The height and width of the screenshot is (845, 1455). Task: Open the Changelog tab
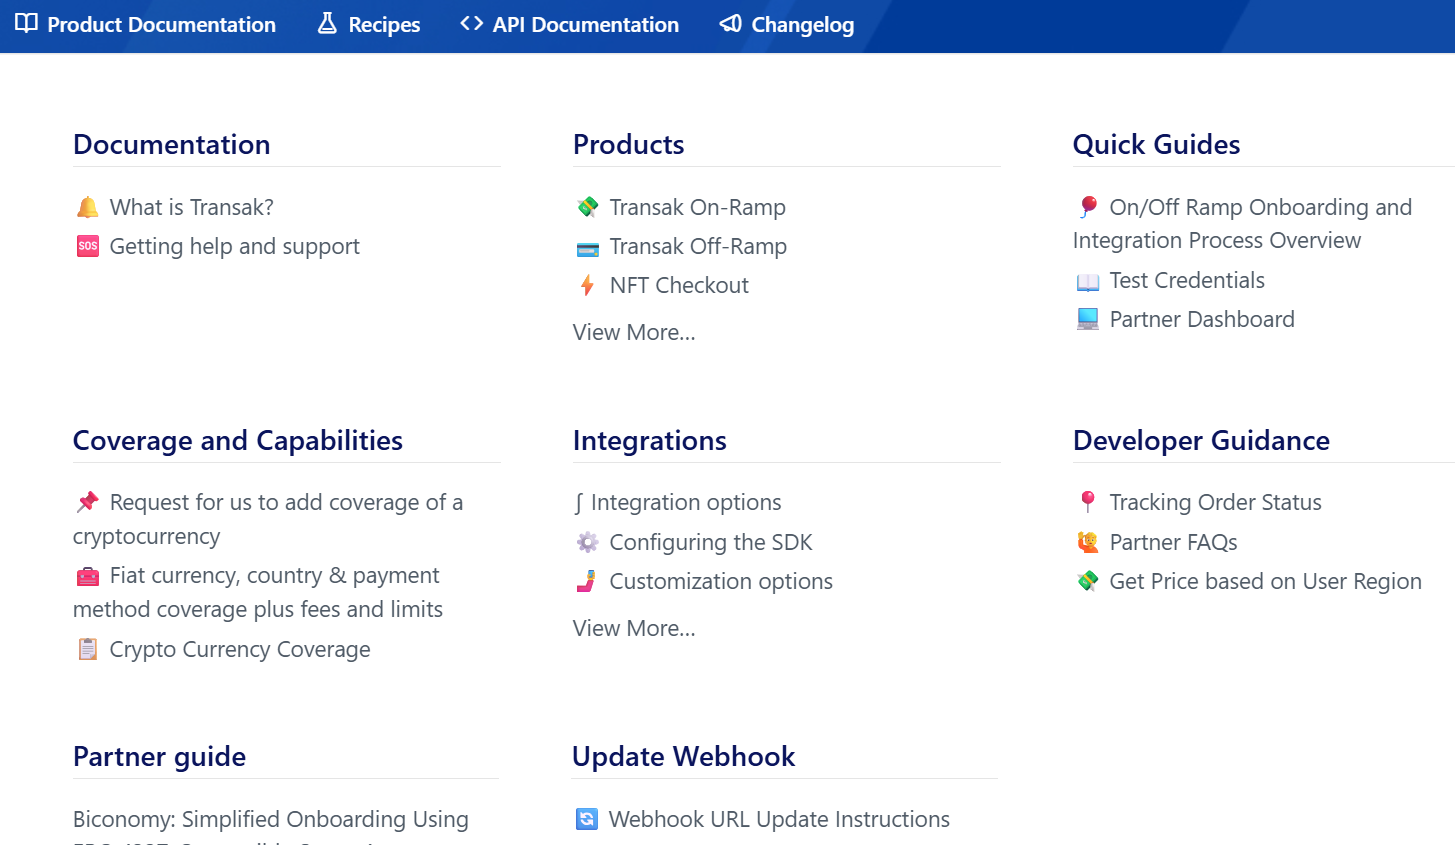coord(787,25)
